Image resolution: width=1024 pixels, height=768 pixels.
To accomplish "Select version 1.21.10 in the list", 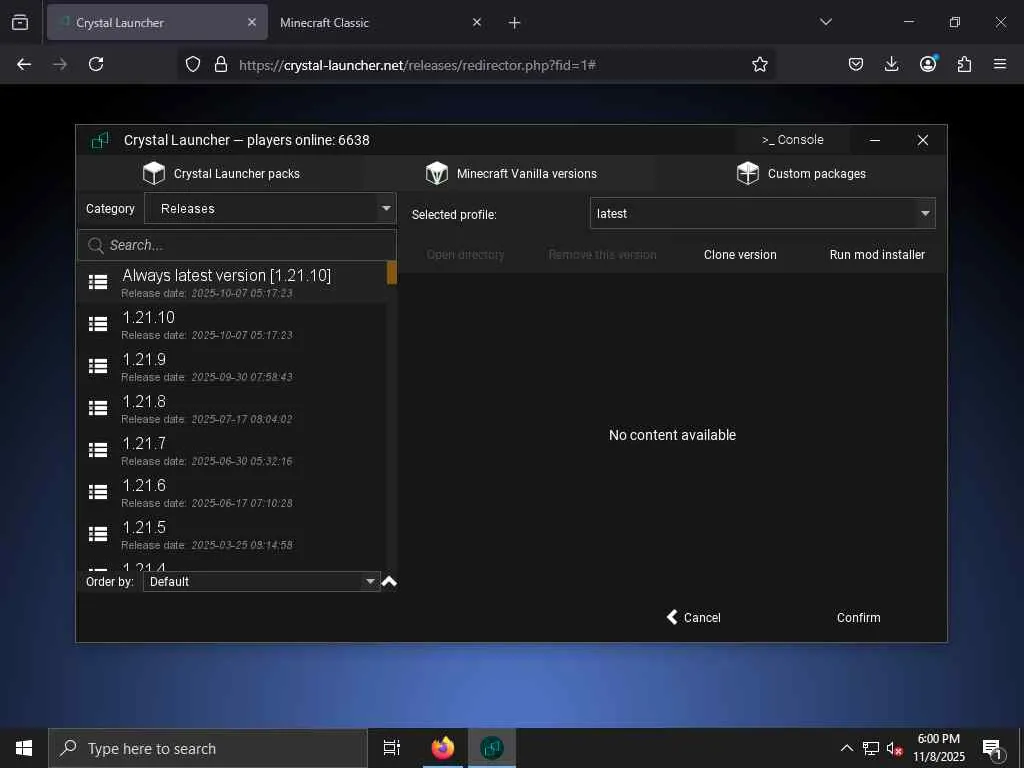I will pyautogui.click(x=232, y=325).
